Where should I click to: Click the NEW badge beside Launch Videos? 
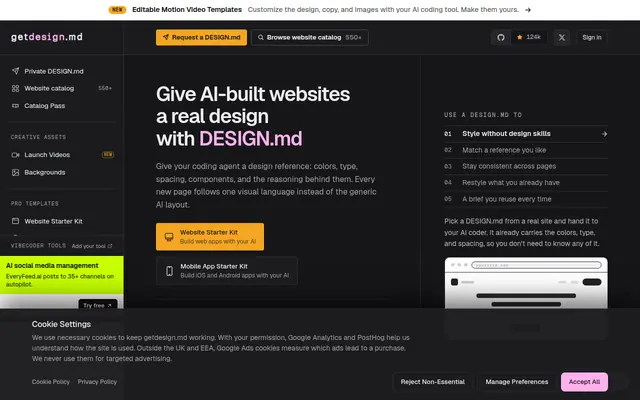click(x=108, y=155)
